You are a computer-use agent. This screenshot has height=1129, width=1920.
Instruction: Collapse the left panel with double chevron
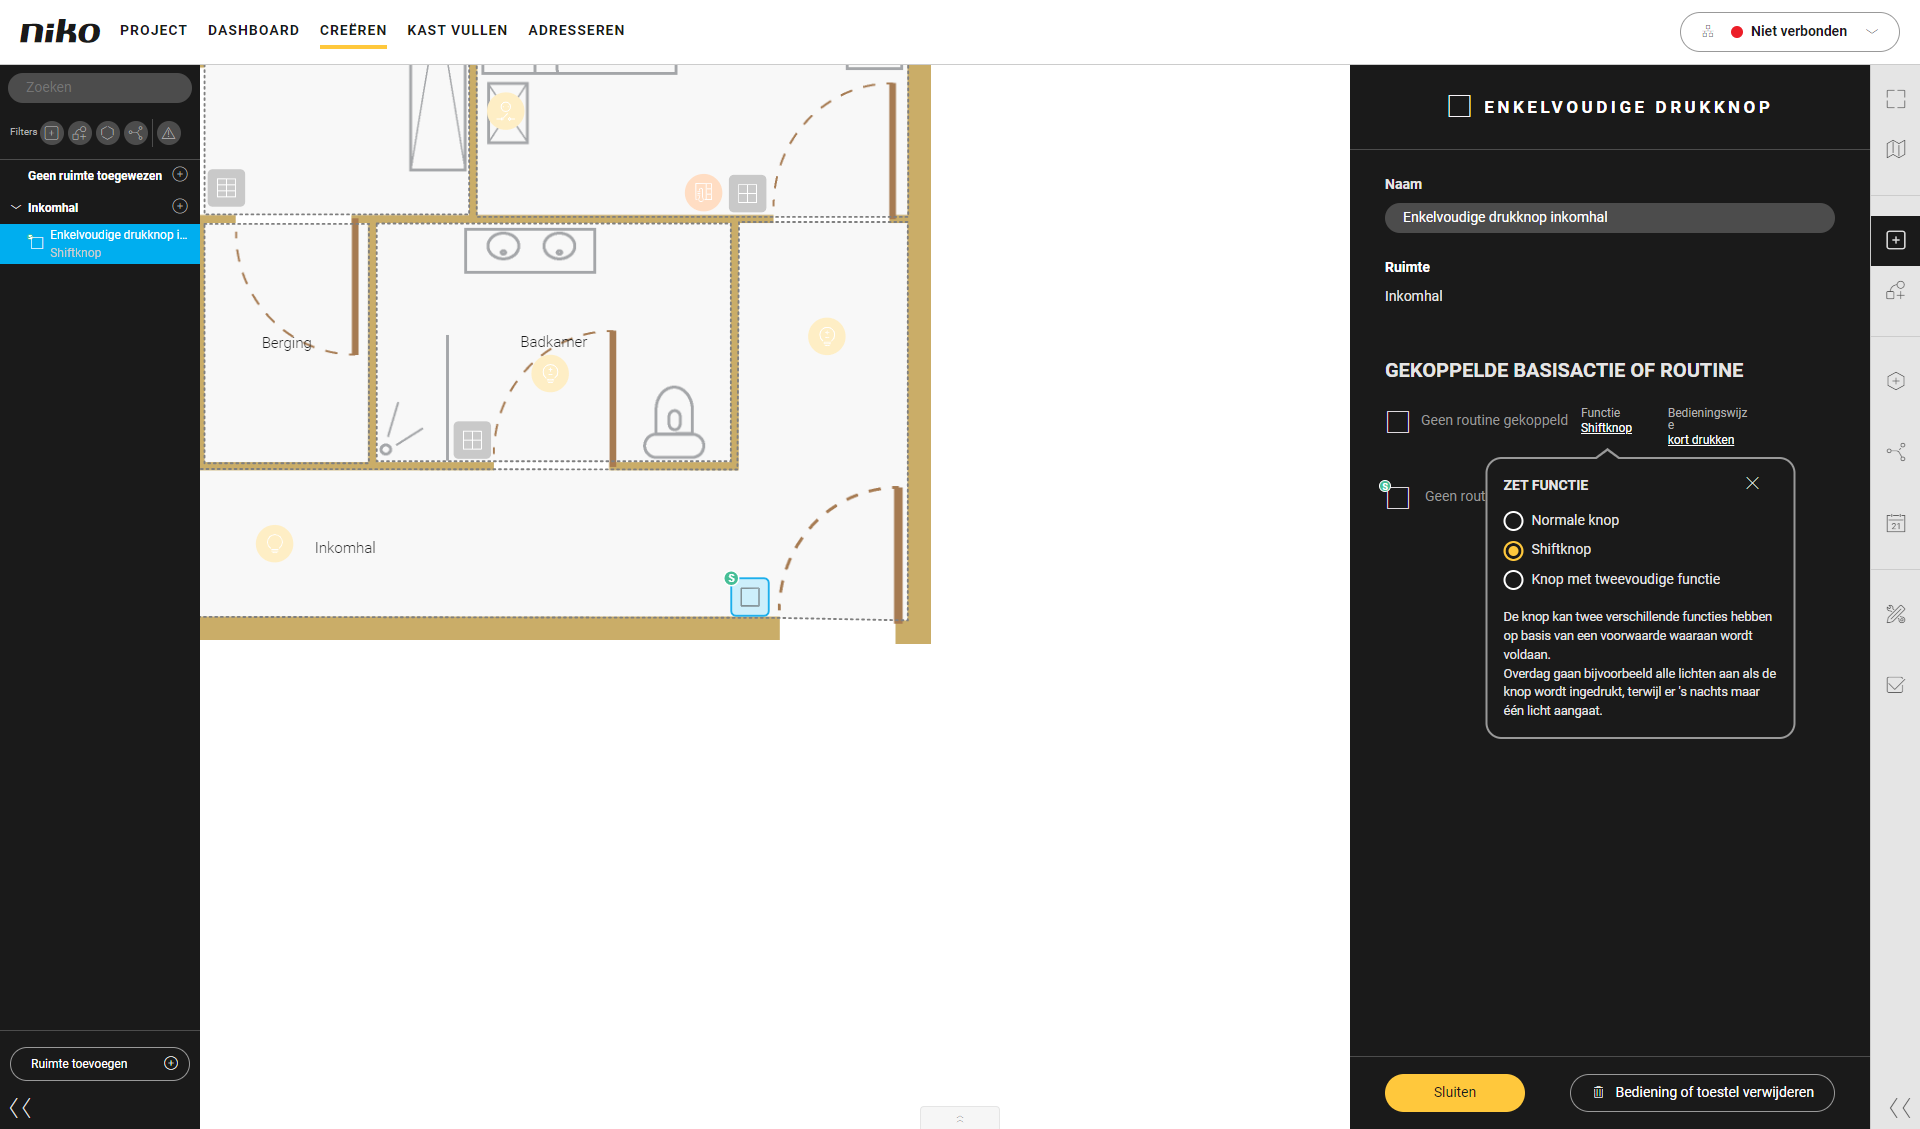click(20, 1107)
